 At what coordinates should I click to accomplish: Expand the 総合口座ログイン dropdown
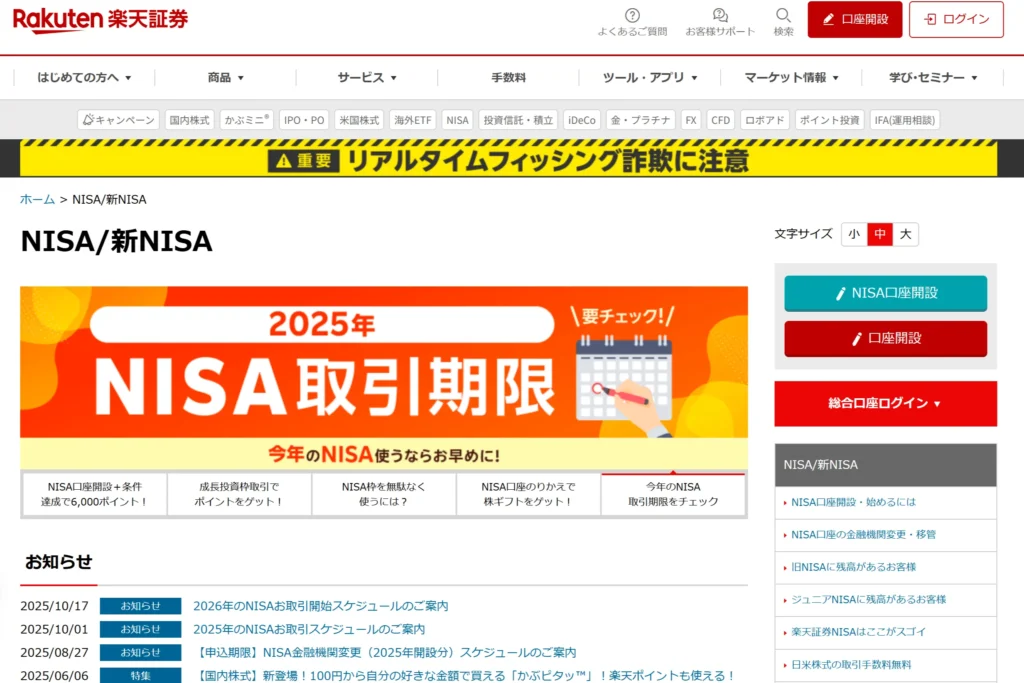point(885,403)
